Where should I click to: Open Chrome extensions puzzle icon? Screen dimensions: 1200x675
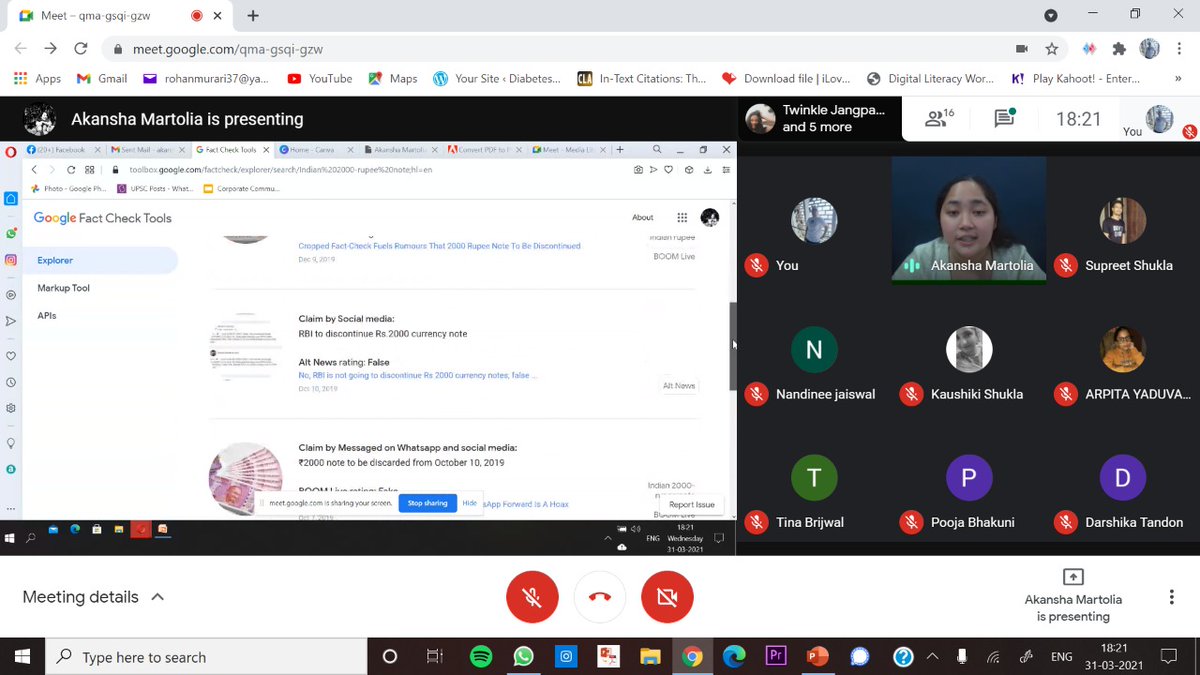1119,48
